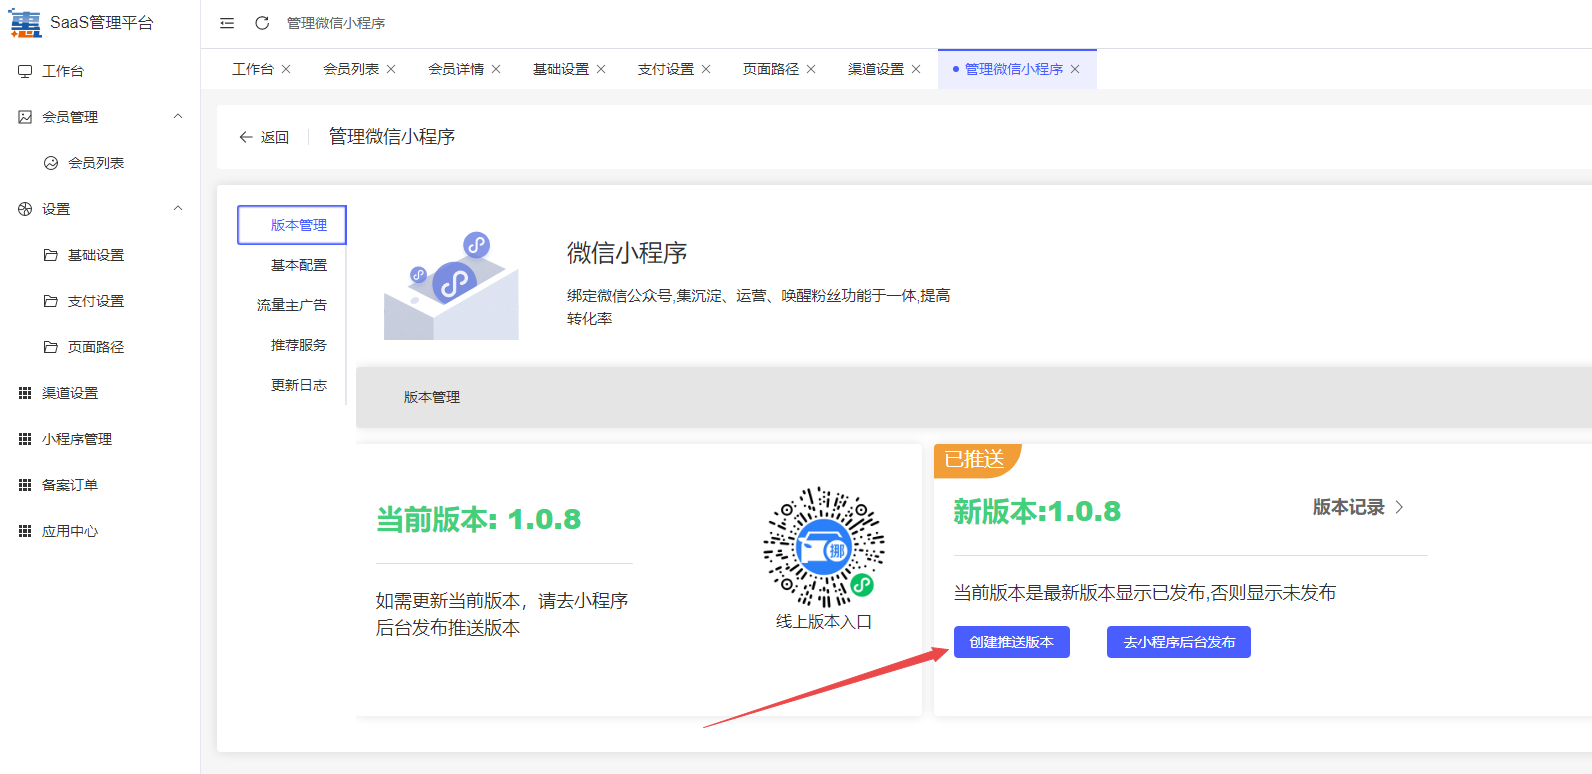The width and height of the screenshot is (1592, 774).
Task: Click the 新版本:1.0.8 heading
Action: tap(1037, 512)
